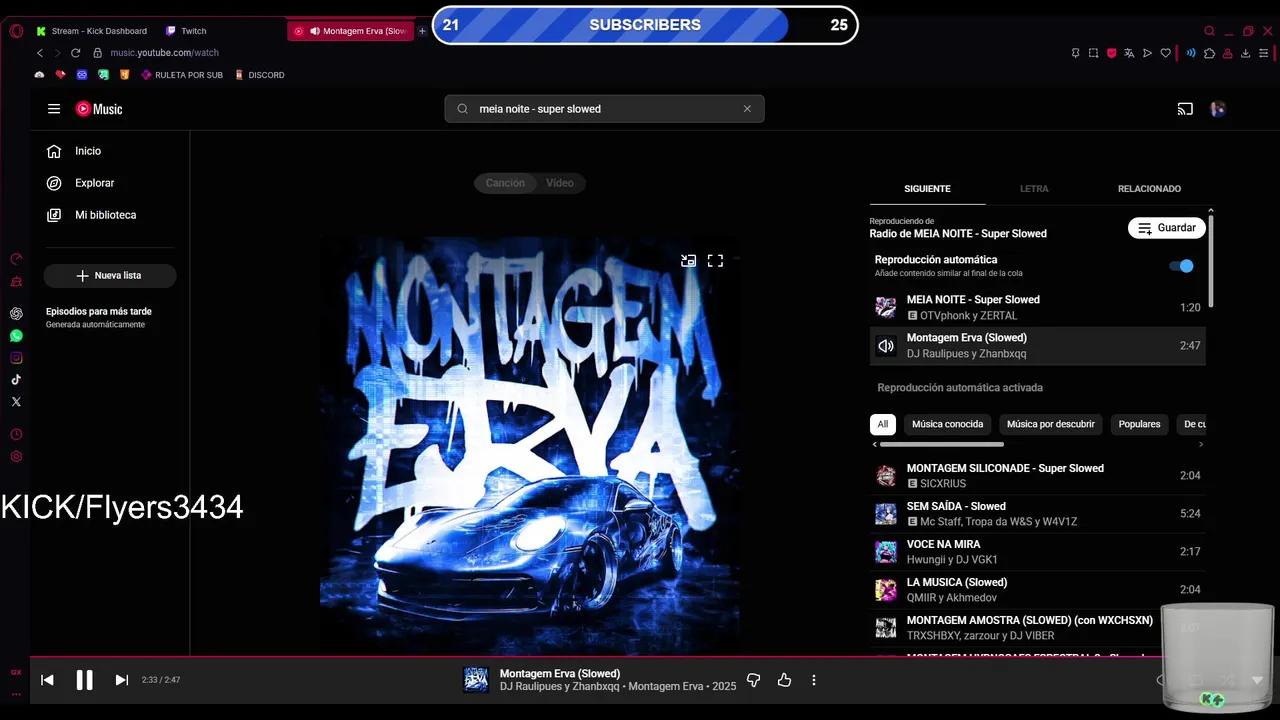
Task: Select the RELACIONADO tab
Action: (x=1149, y=189)
